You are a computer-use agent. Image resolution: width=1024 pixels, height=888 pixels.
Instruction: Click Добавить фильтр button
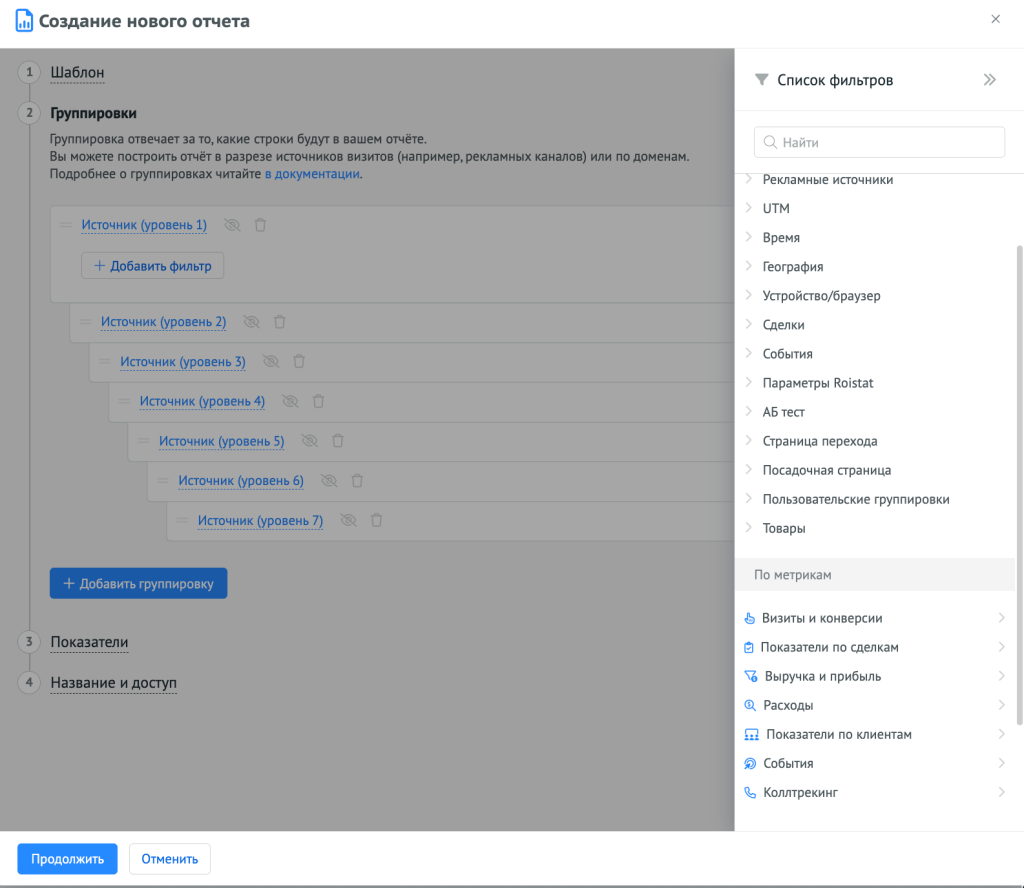coord(153,266)
